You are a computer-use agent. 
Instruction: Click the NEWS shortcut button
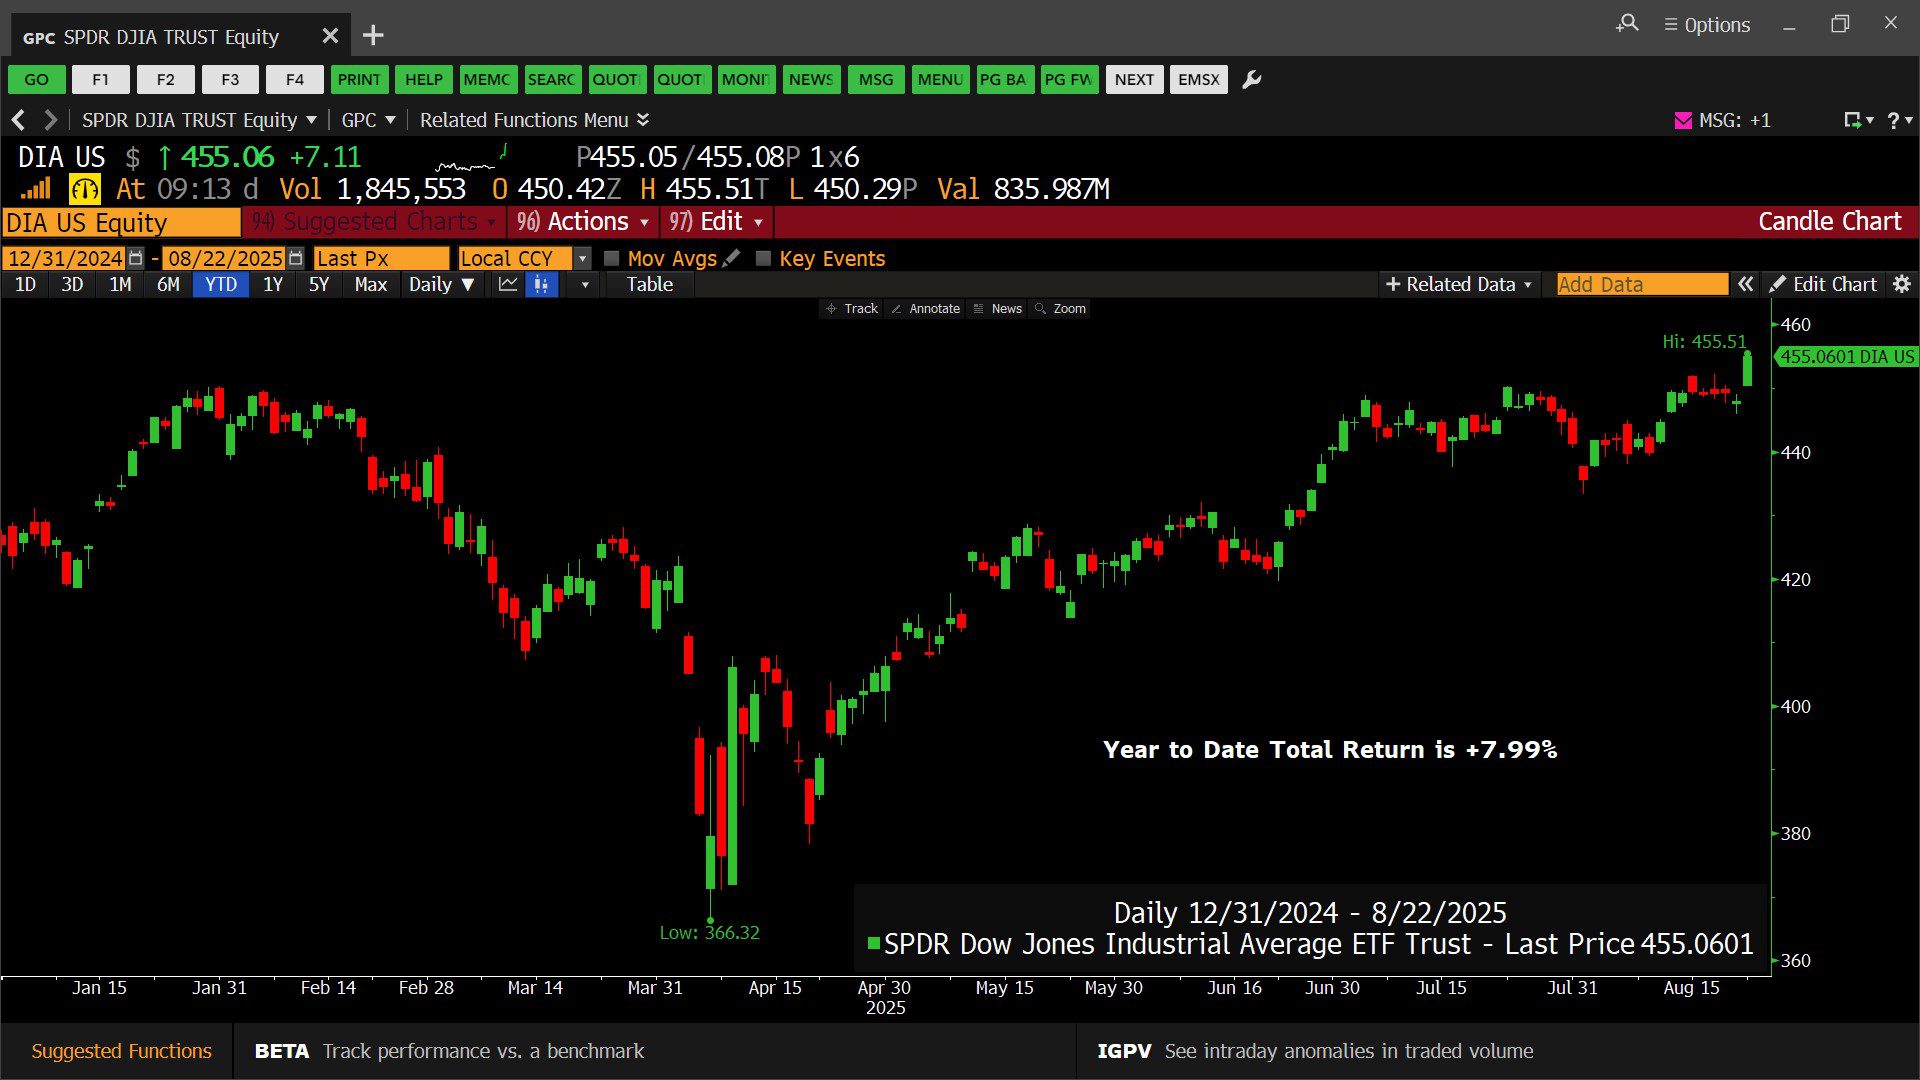point(811,80)
